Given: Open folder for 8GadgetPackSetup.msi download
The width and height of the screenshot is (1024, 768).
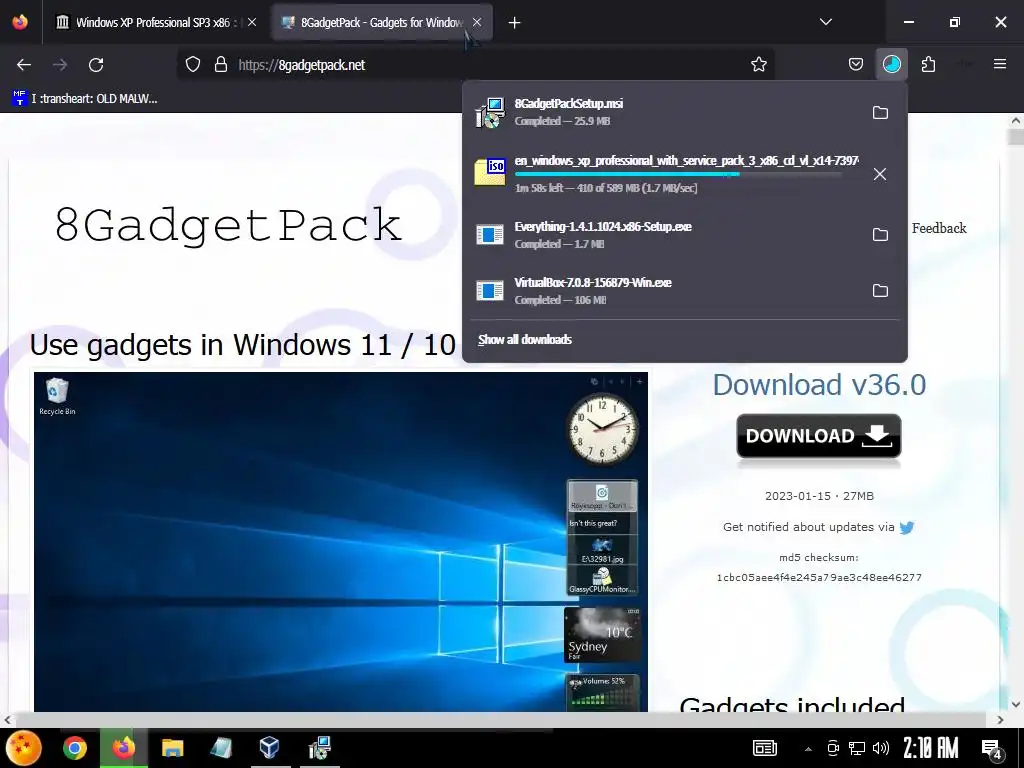Looking at the screenshot, I should [880, 112].
